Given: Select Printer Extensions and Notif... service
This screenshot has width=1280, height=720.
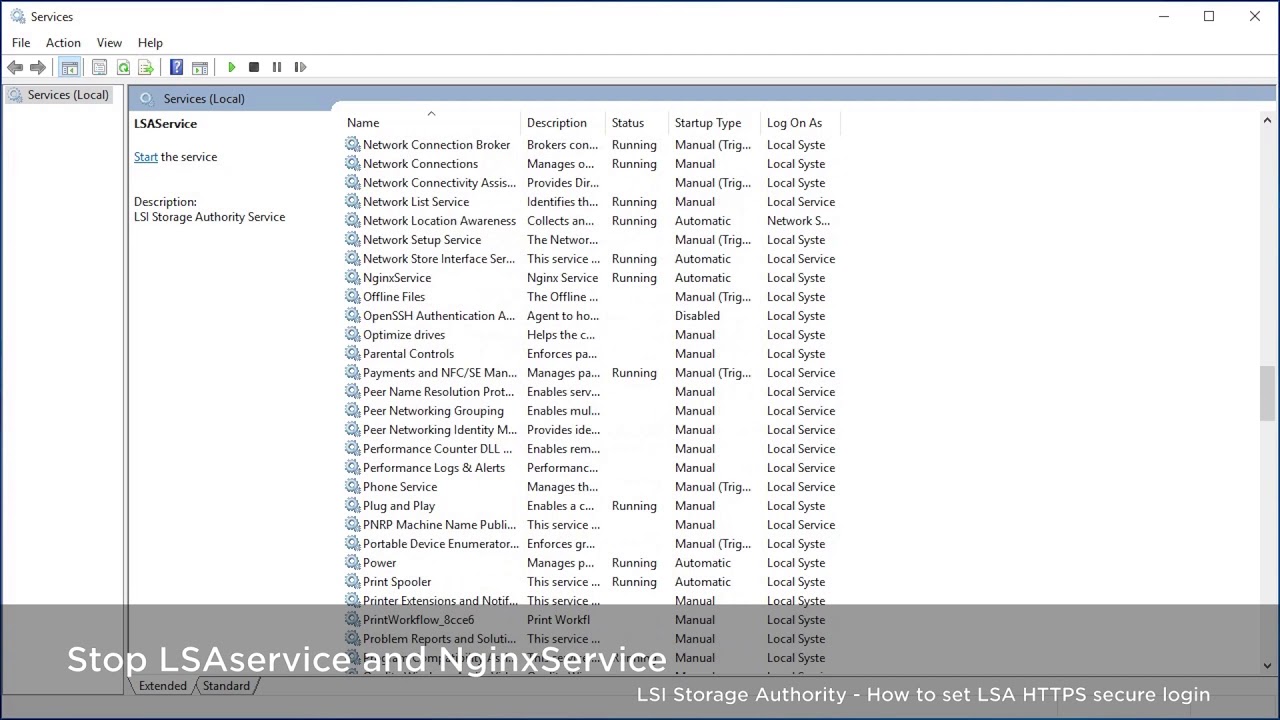Looking at the screenshot, I should (440, 601).
